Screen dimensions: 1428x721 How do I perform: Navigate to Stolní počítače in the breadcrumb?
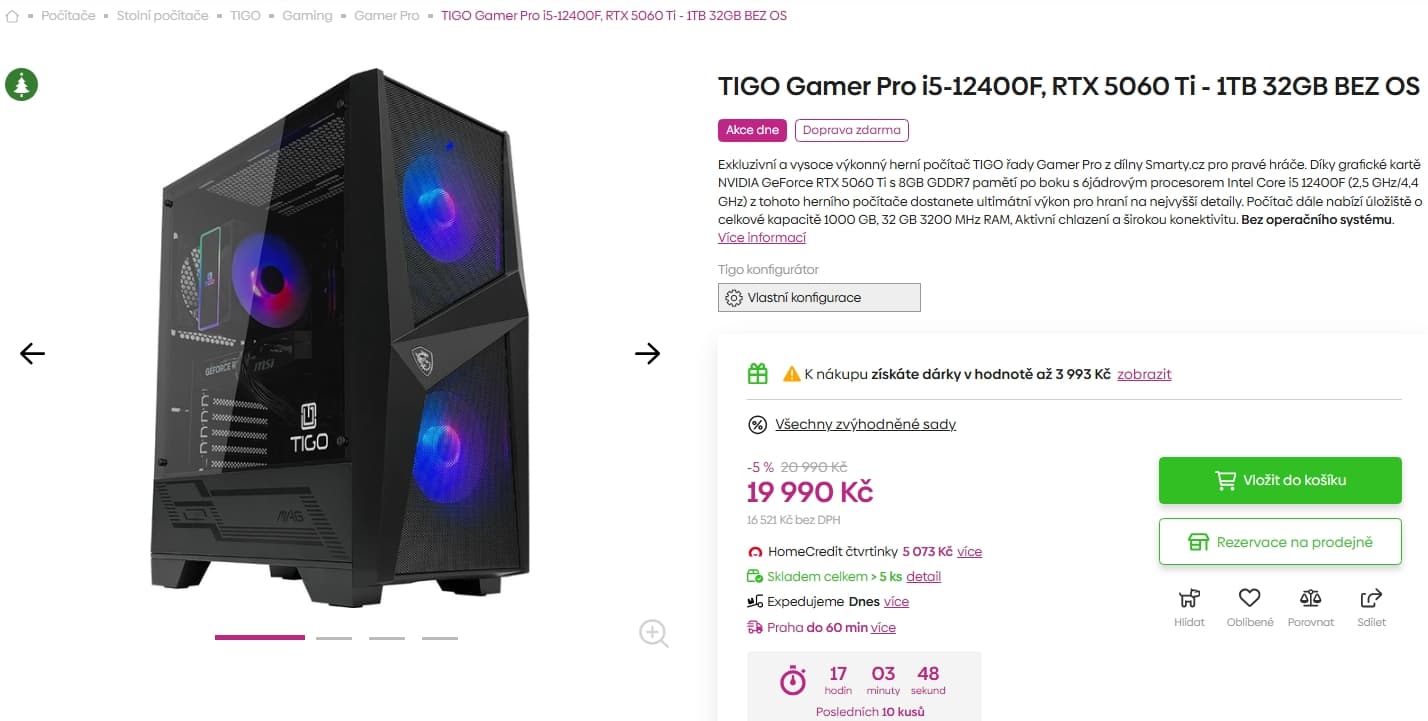159,15
